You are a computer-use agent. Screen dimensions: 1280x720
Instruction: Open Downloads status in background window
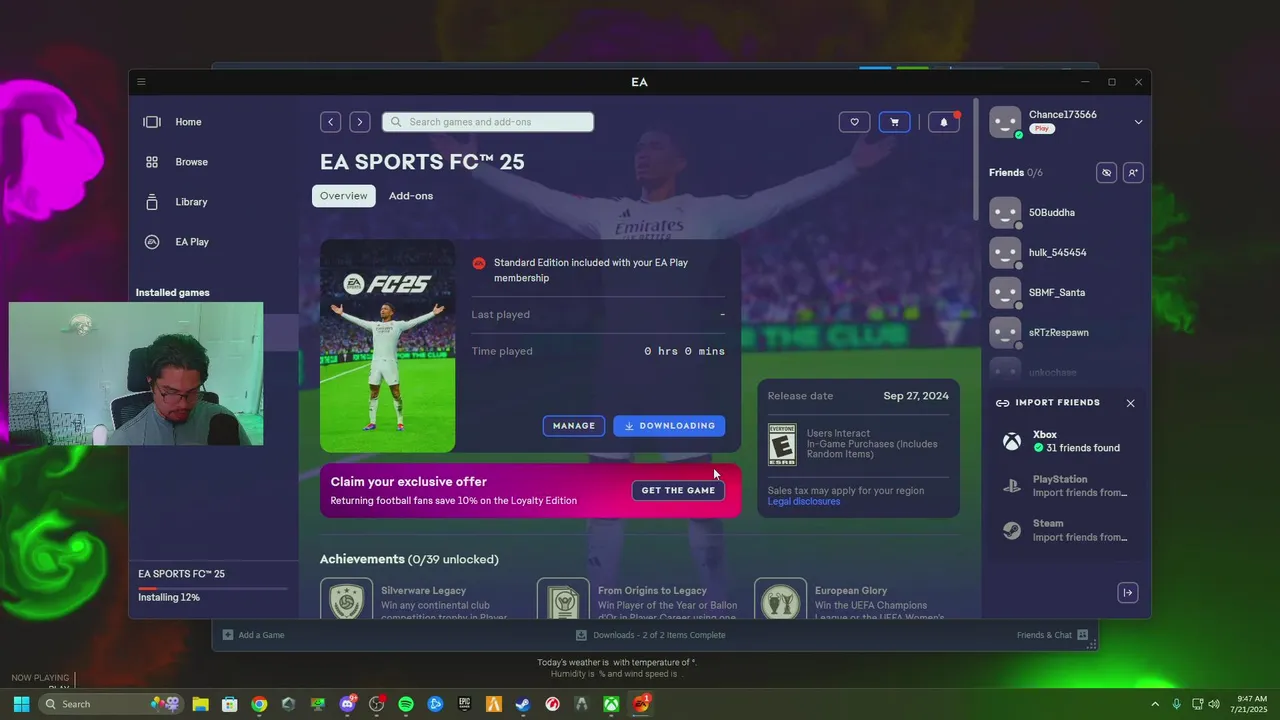coord(651,635)
